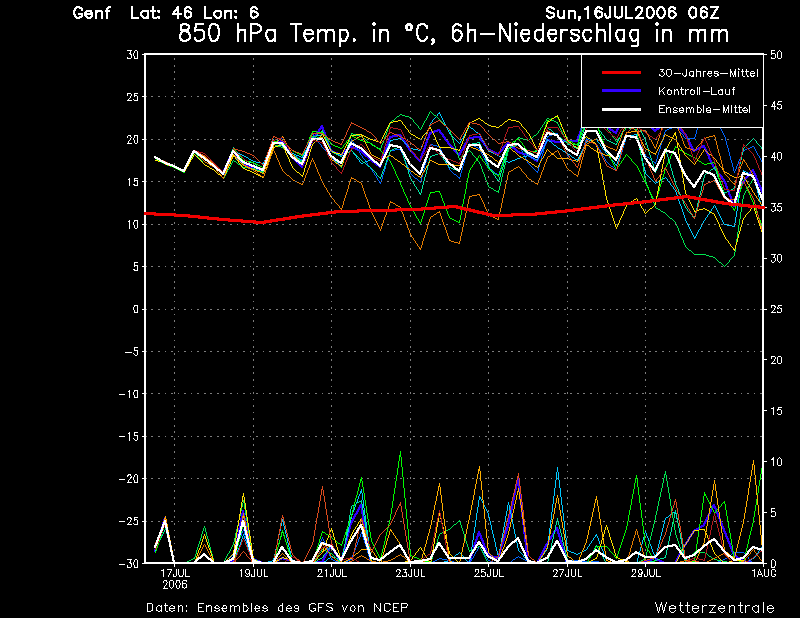Click the blue Kontroll-Lauf legend line
Screen dimensions: 800x618
620,91
